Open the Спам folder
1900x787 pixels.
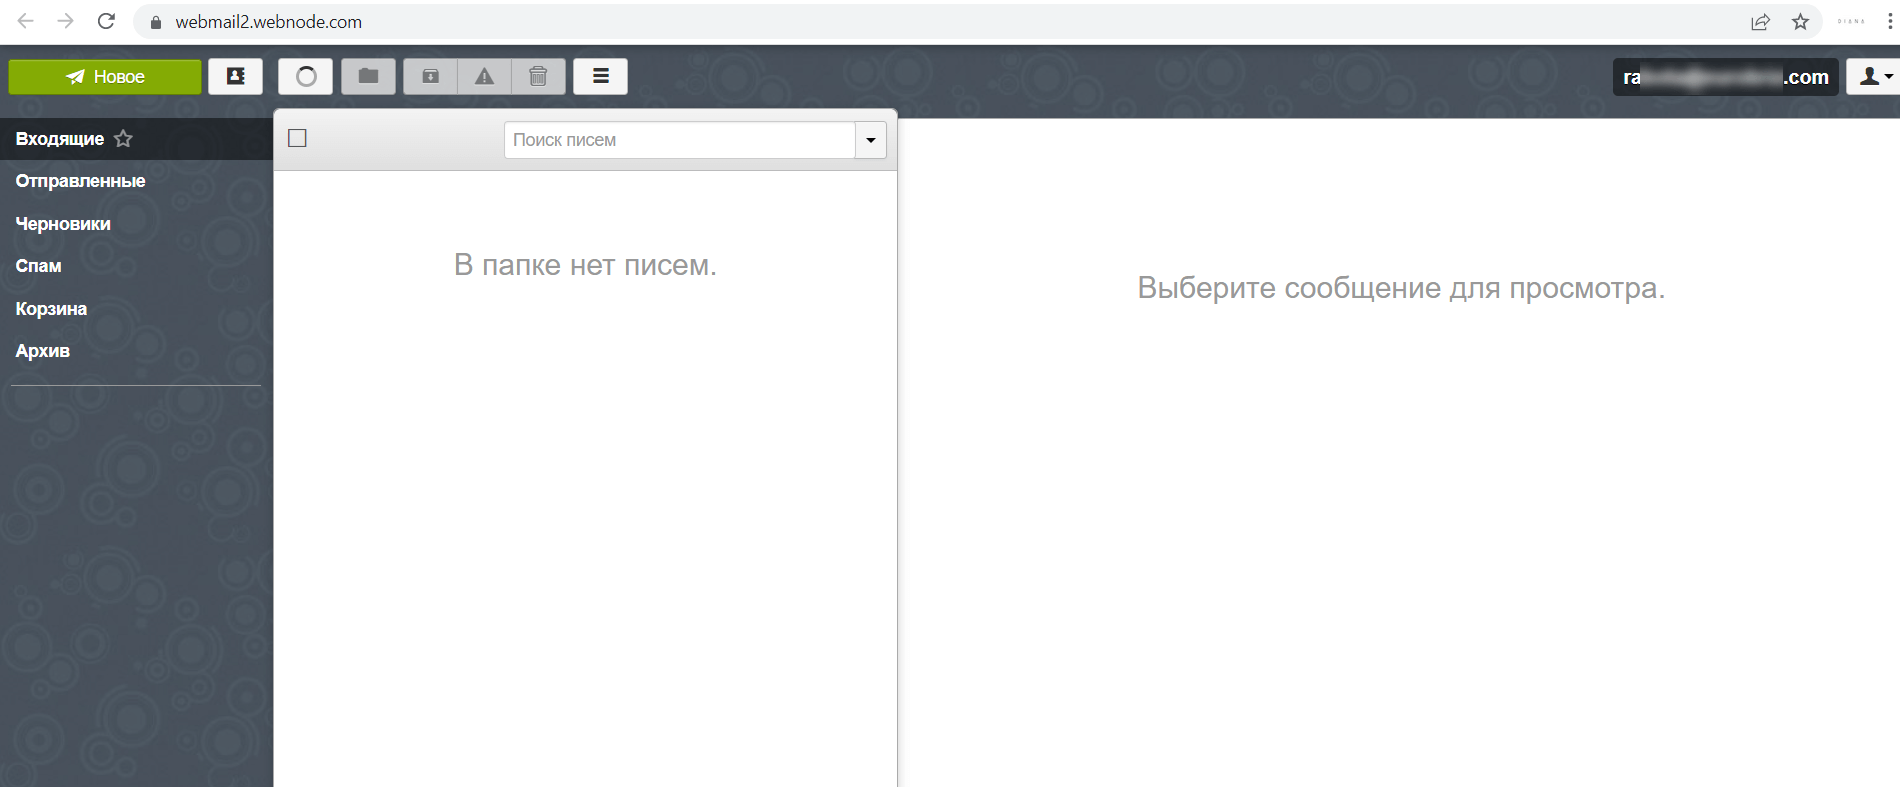pyautogui.click(x=38, y=266)
